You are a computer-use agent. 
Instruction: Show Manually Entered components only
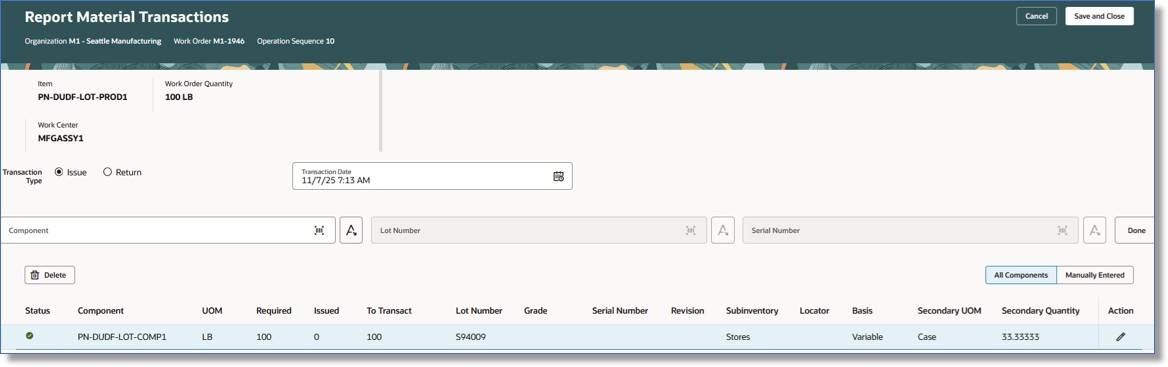click(x=1095, y=275)
